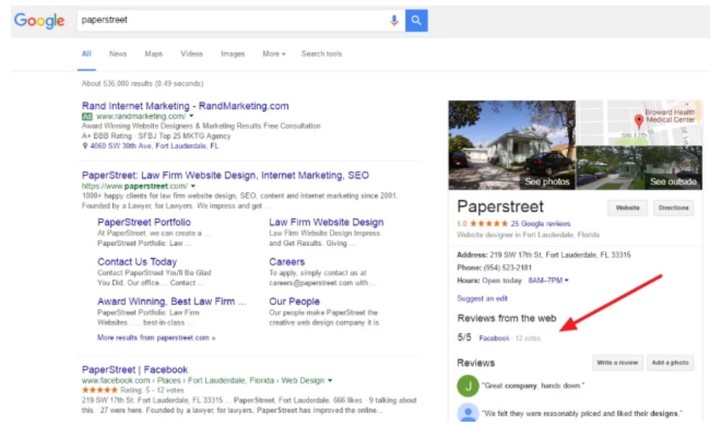This screenshot has height=427, width=711.
Task: Click About 536,000 results text
Action: 142,83
